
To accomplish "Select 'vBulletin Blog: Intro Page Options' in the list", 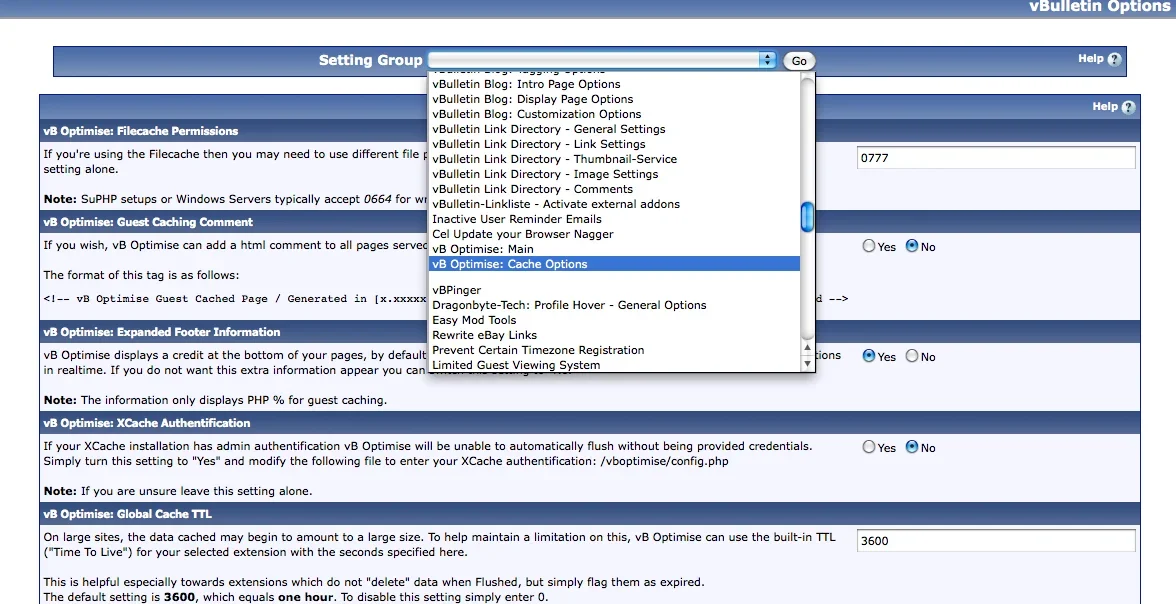I will [526, 84].
